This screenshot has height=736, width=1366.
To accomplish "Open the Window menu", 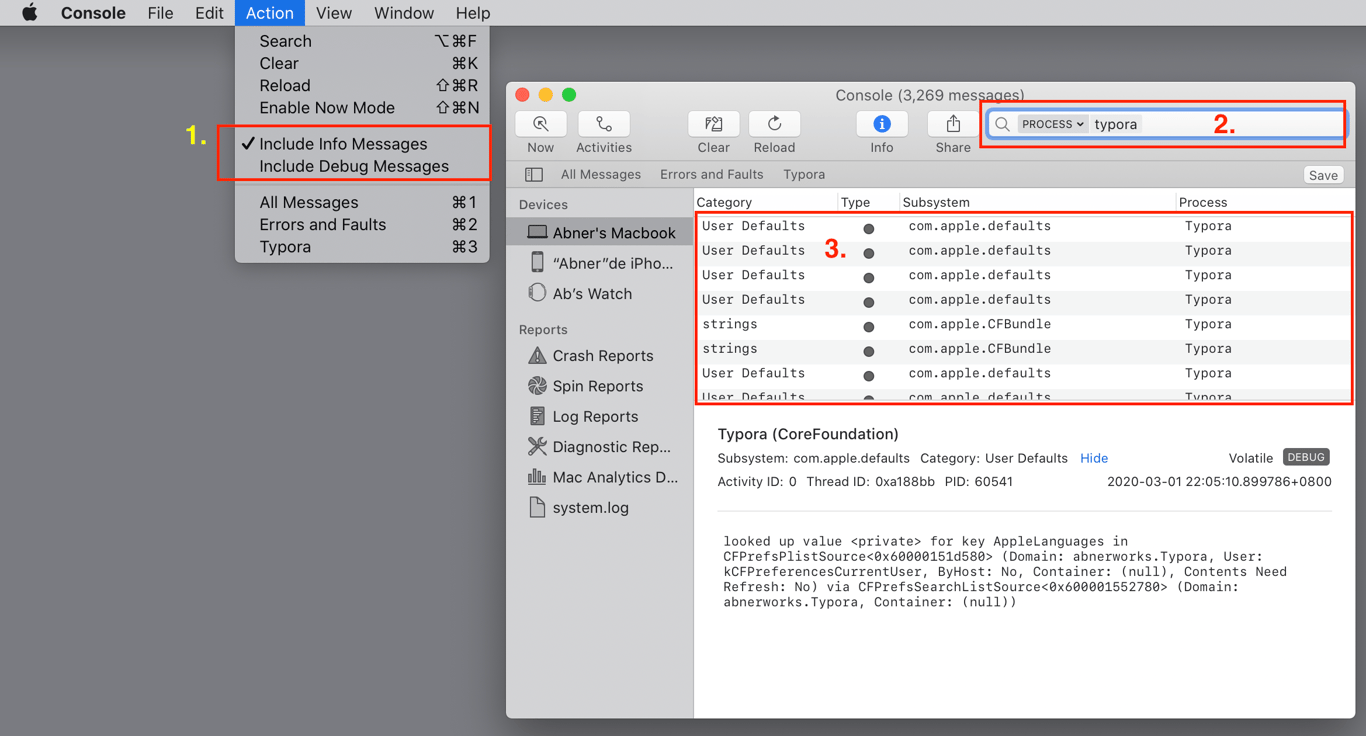I will coord(404,13).
